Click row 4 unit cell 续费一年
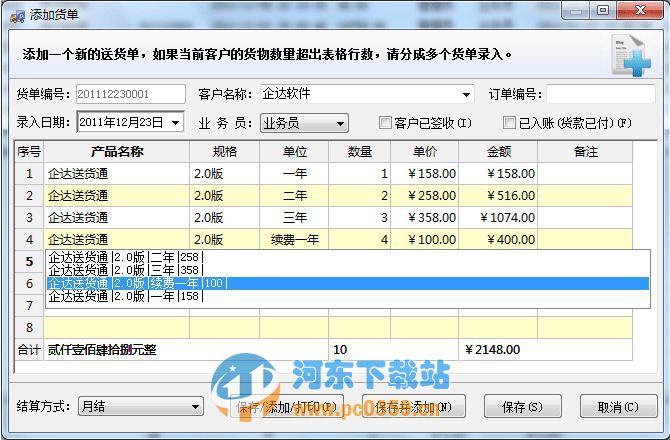Screen dimensions: 670x440 294,240
